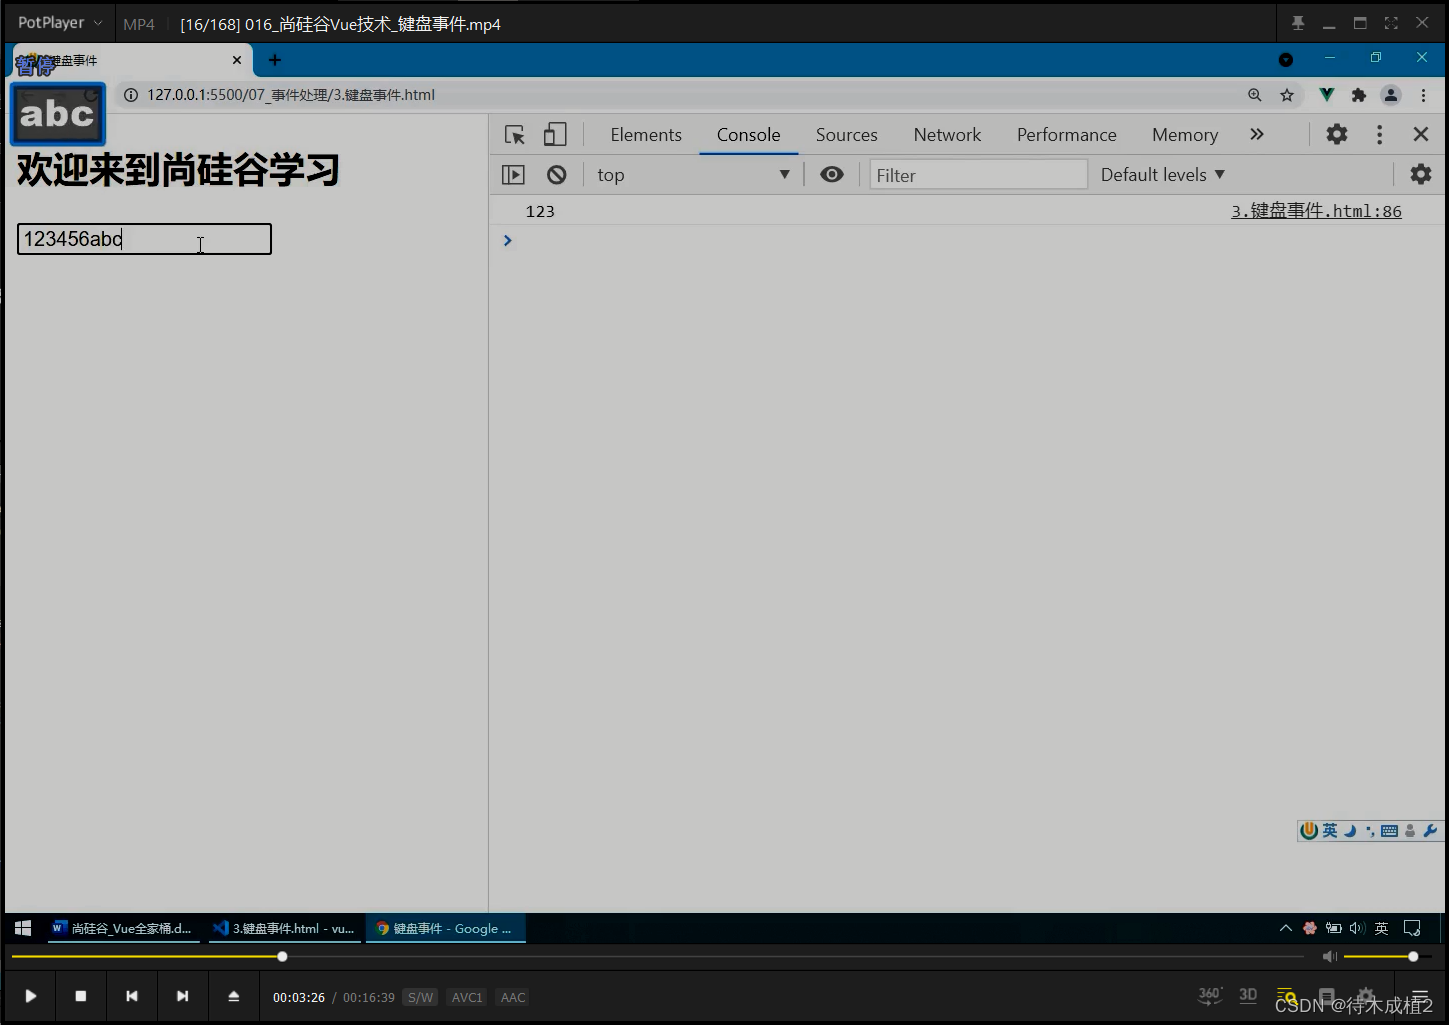Switch to VS Code 3.键盘事件.html taskbar item

[x=284, y=928]
